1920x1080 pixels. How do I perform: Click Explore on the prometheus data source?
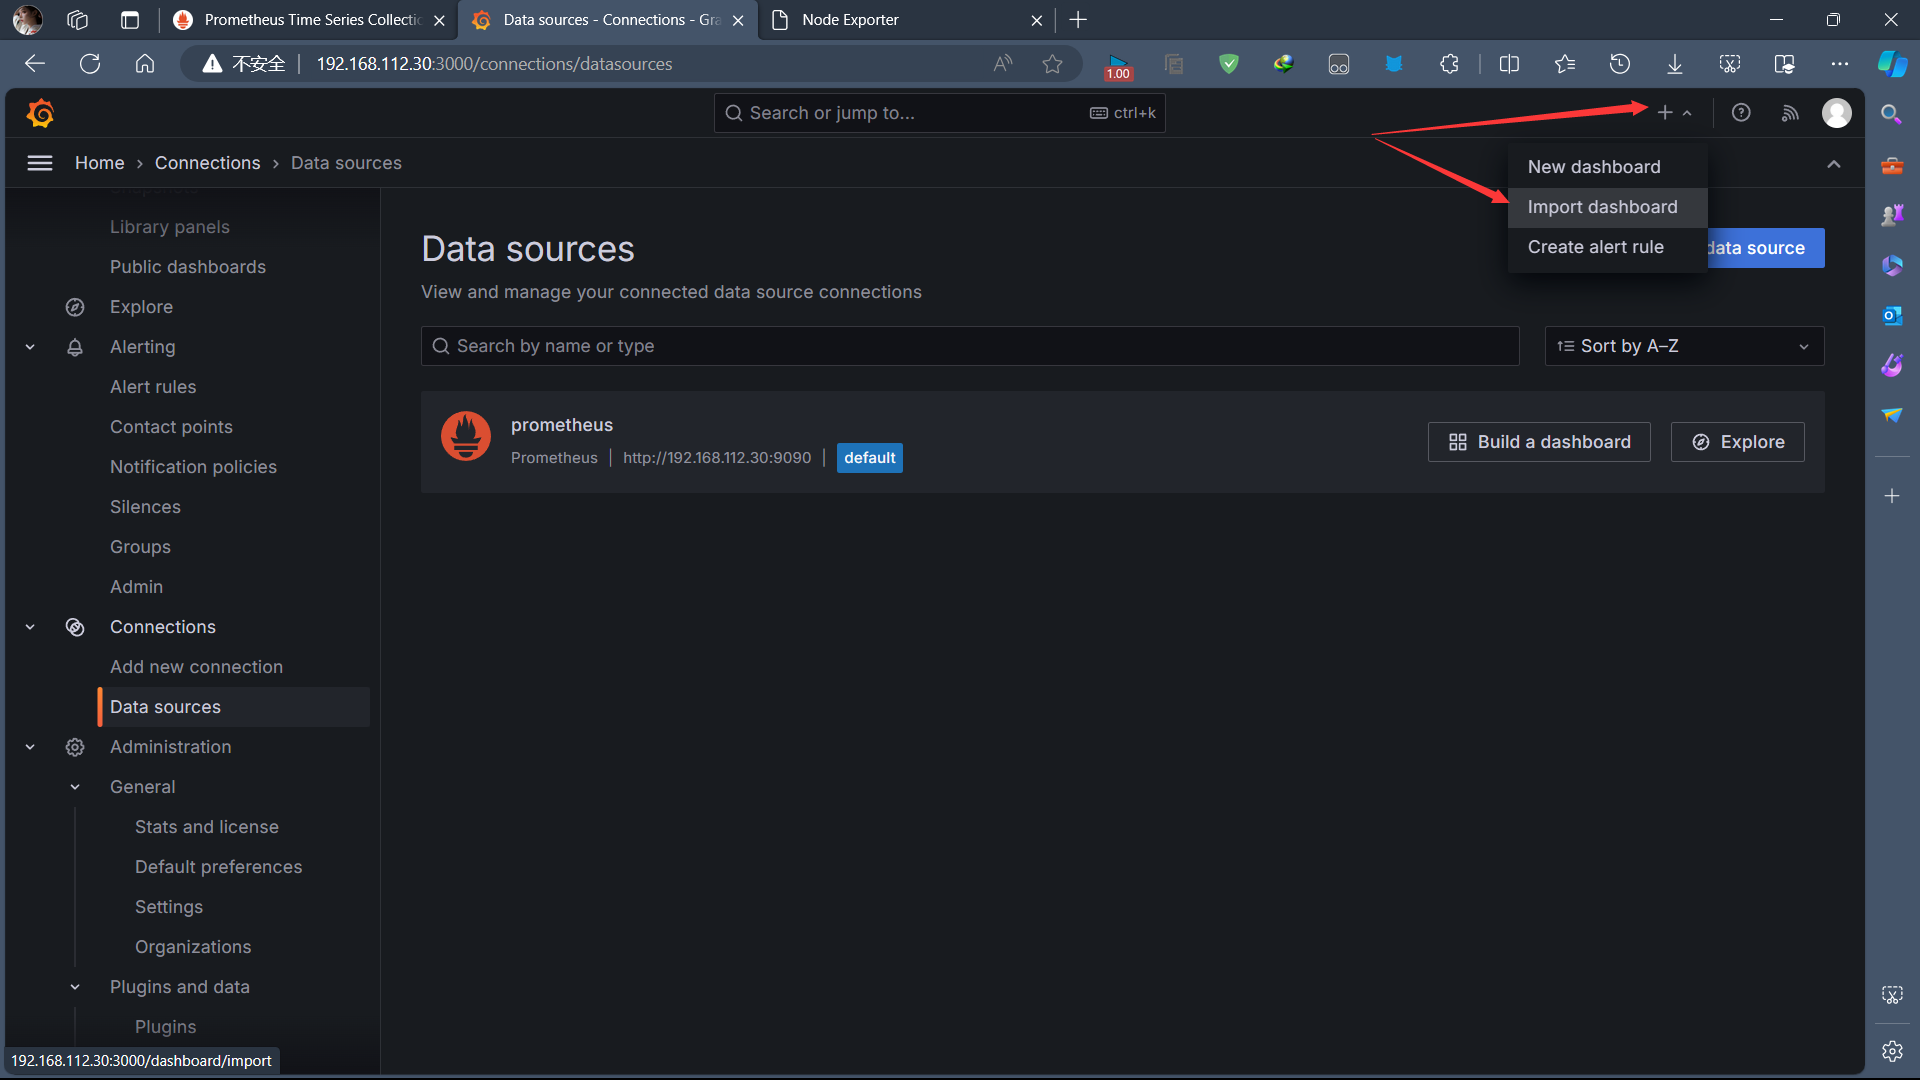coord(1737,441)
